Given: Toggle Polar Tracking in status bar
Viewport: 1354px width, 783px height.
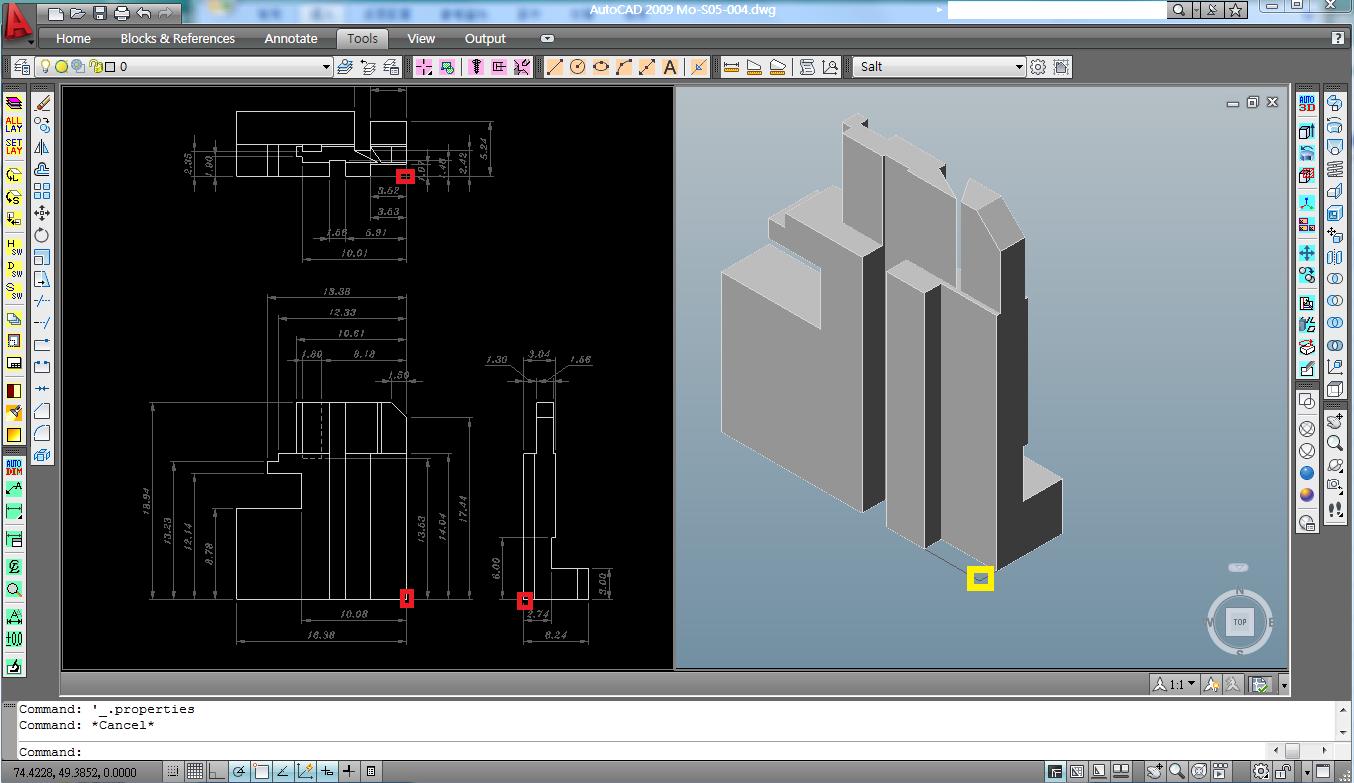Looking at the screenshot, I should pyautogui.click(x=239, y=771).
